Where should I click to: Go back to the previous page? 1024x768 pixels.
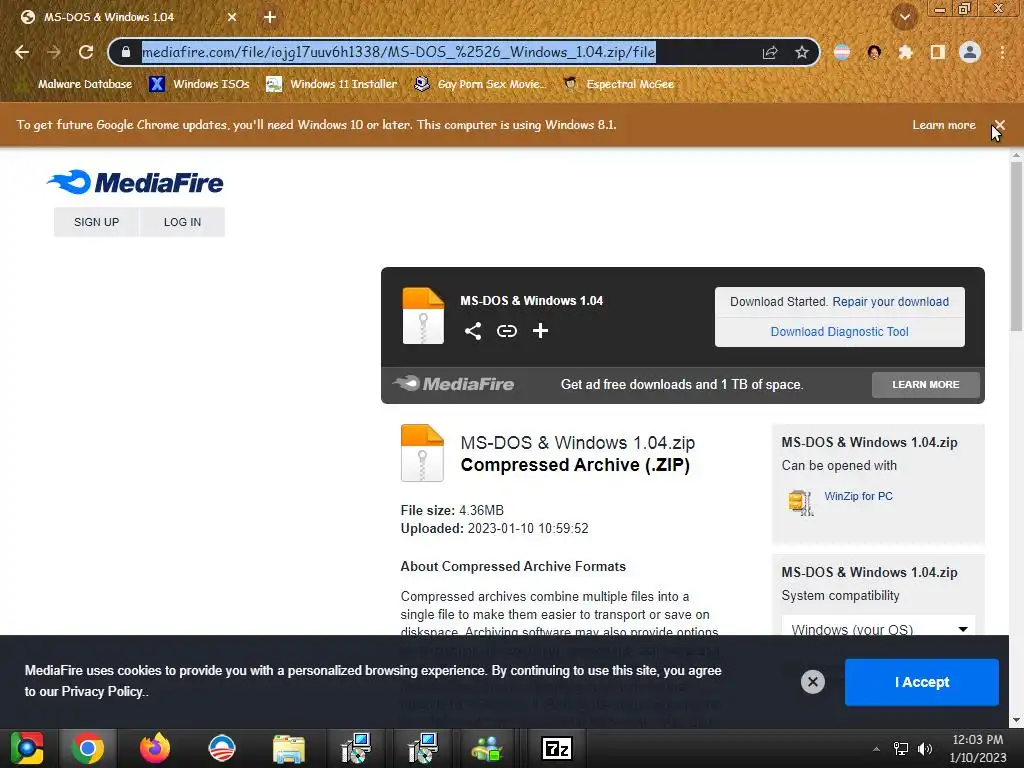22,52
